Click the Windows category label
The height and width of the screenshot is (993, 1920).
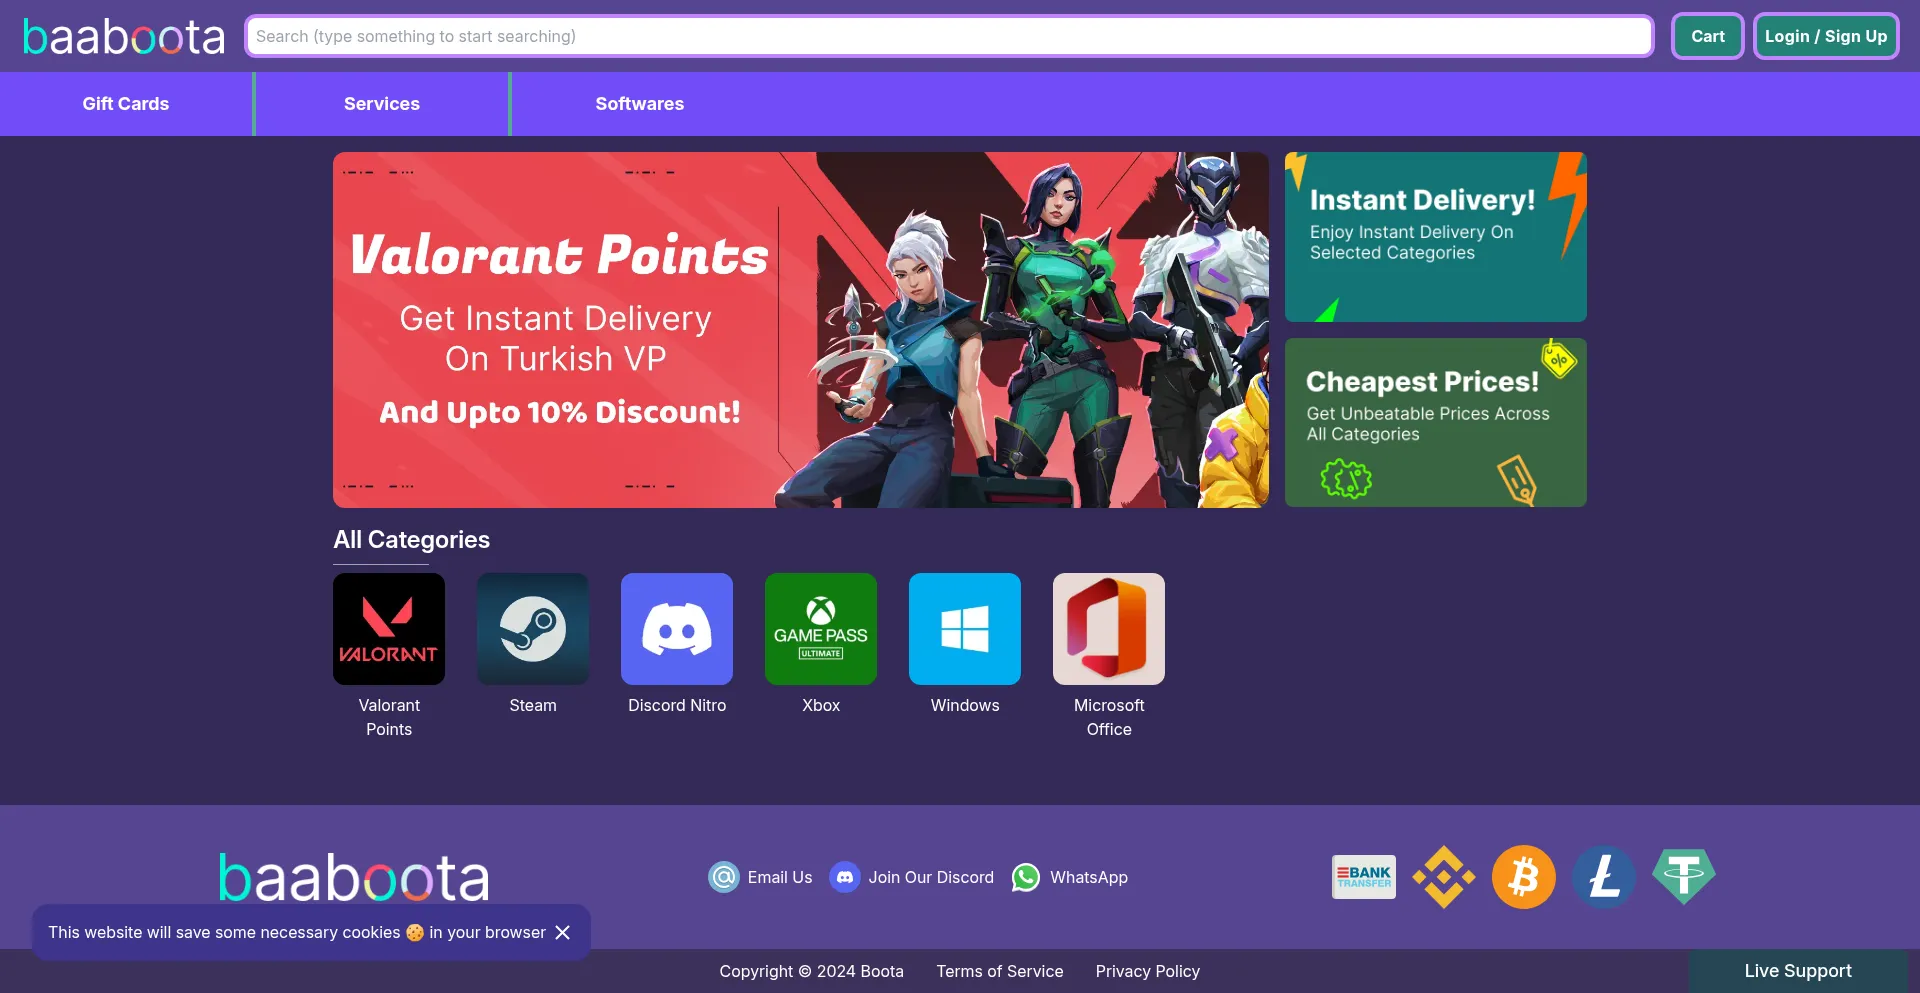965,705
